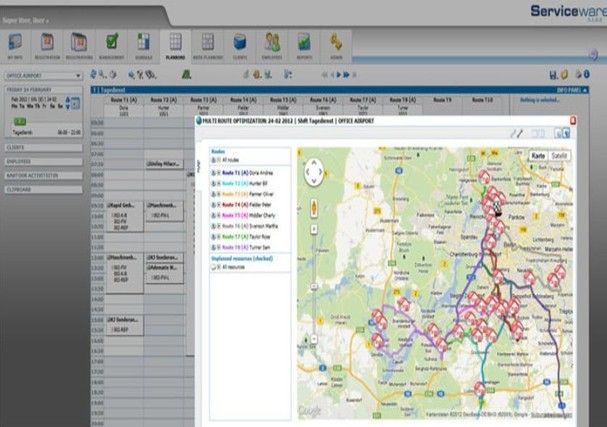The width and height of the screenshot is (607, 427).
Task: Click the Clients database icon in toolbar
Action: pos(240,44)
